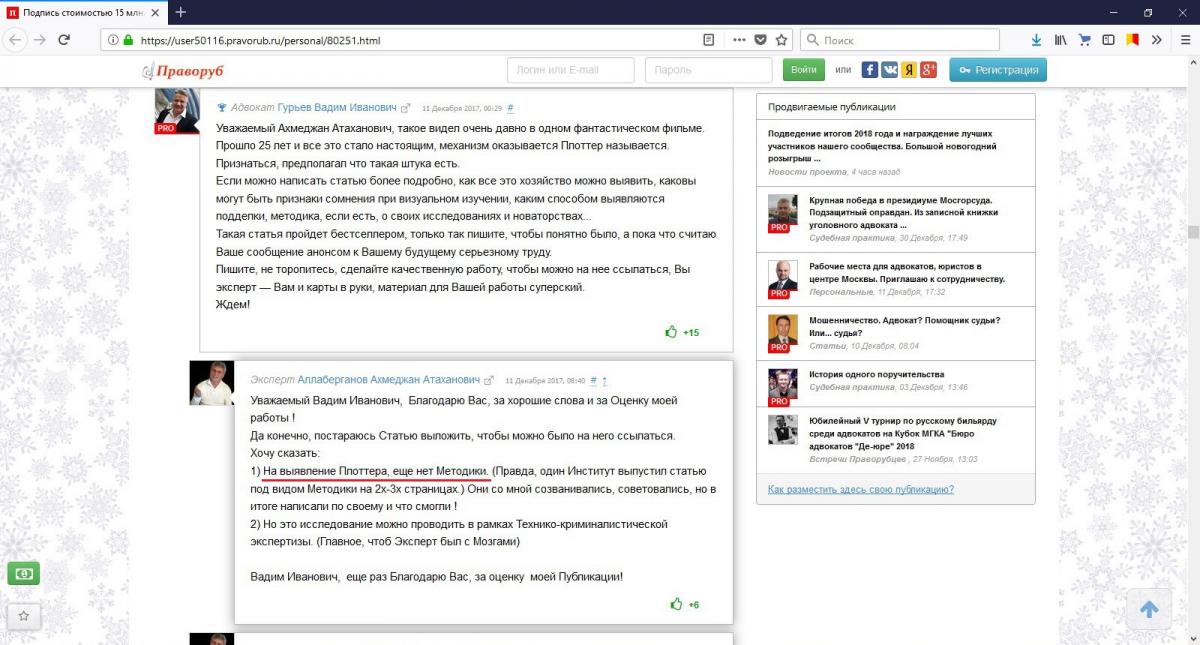Open 'Как разместить здесь свою публикацию?' link
Image resolution: width=1200 pixels, height=645 pixels.
click(x=860, y=489)
